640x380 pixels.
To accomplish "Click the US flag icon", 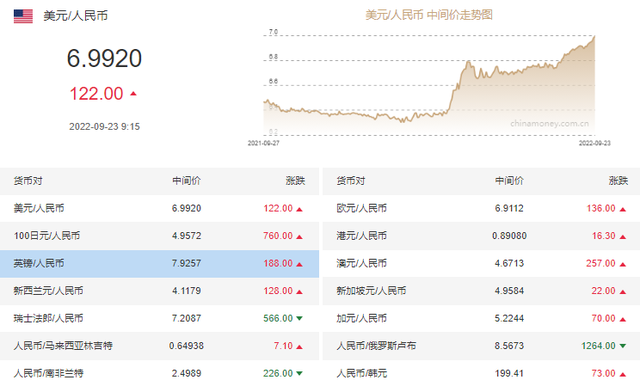I will click(23, 16).
